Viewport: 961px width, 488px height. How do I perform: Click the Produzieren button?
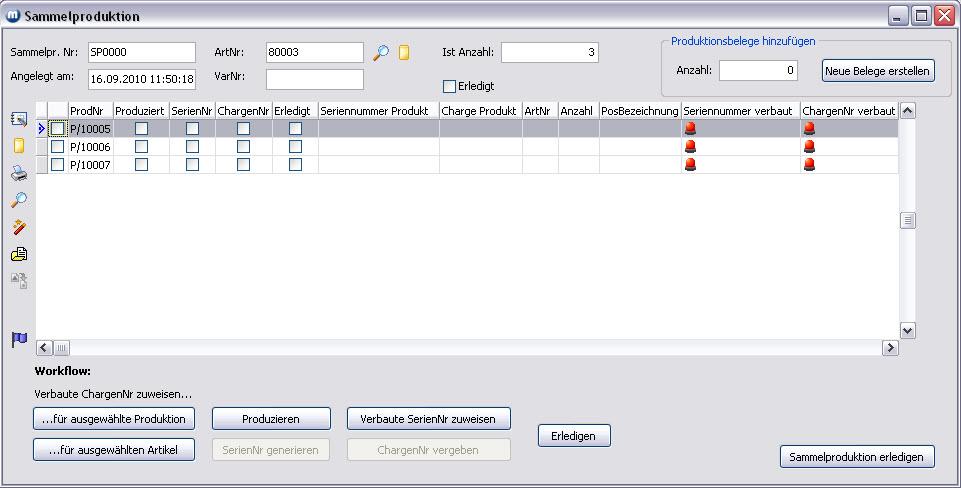pos(271,419)
